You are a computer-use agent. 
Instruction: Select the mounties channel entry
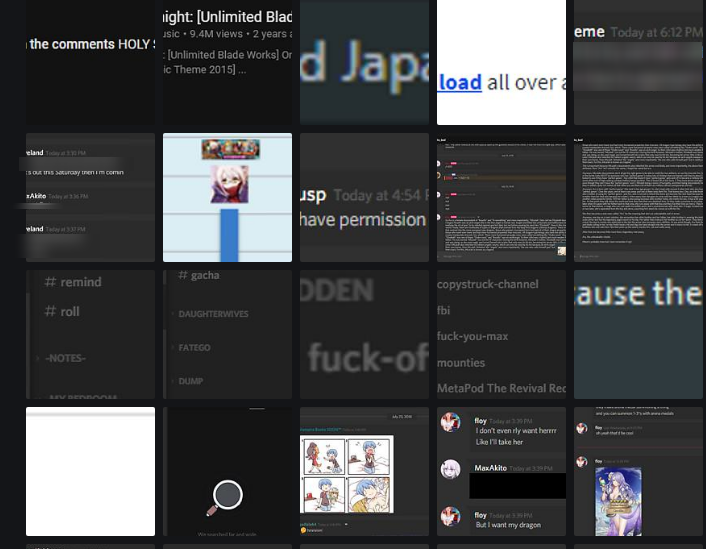(x=461, y=363)
